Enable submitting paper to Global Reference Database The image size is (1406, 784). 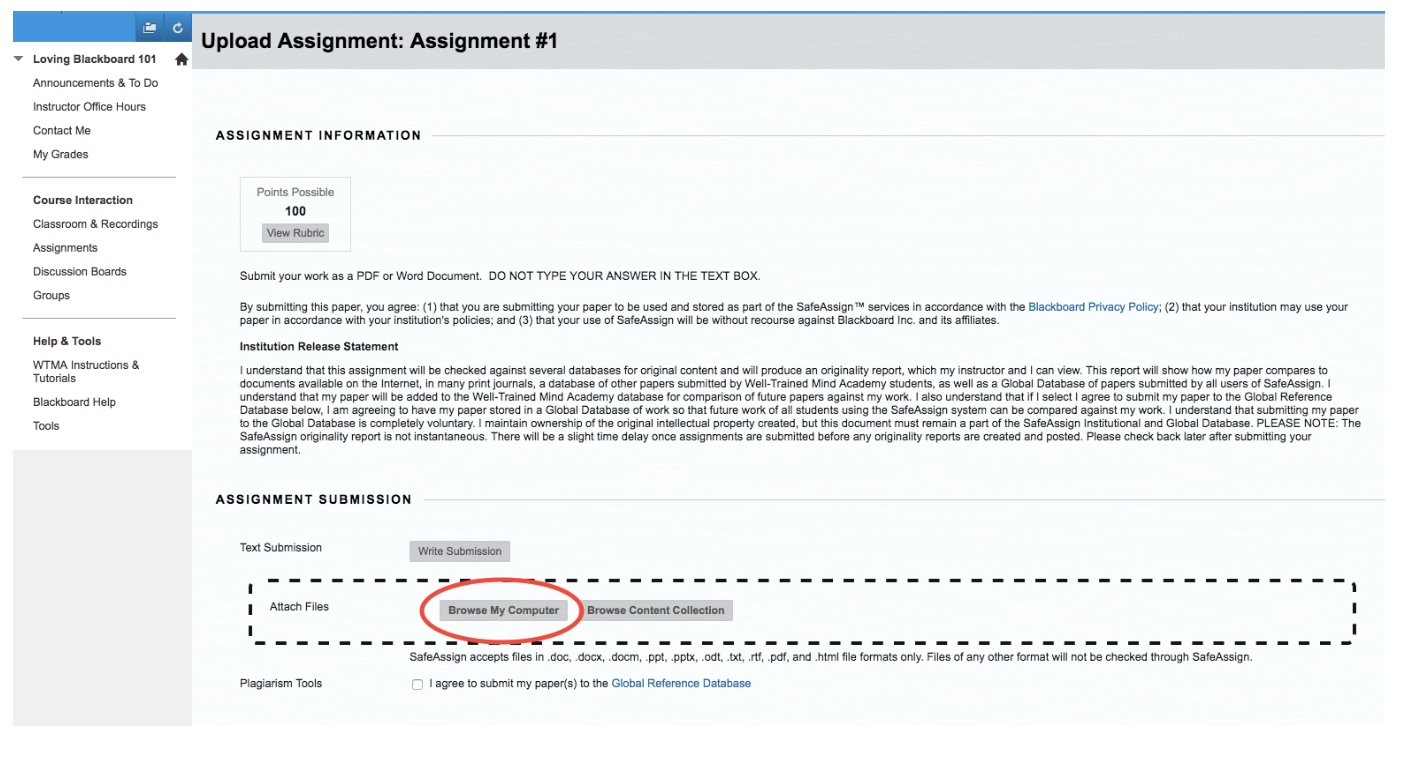coord(417,684)
